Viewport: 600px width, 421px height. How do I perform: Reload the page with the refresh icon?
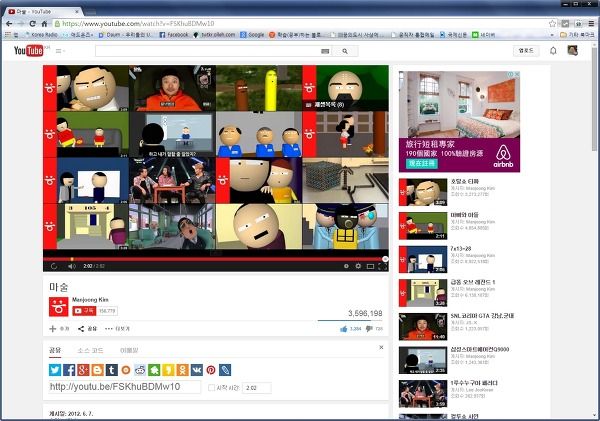33,24
